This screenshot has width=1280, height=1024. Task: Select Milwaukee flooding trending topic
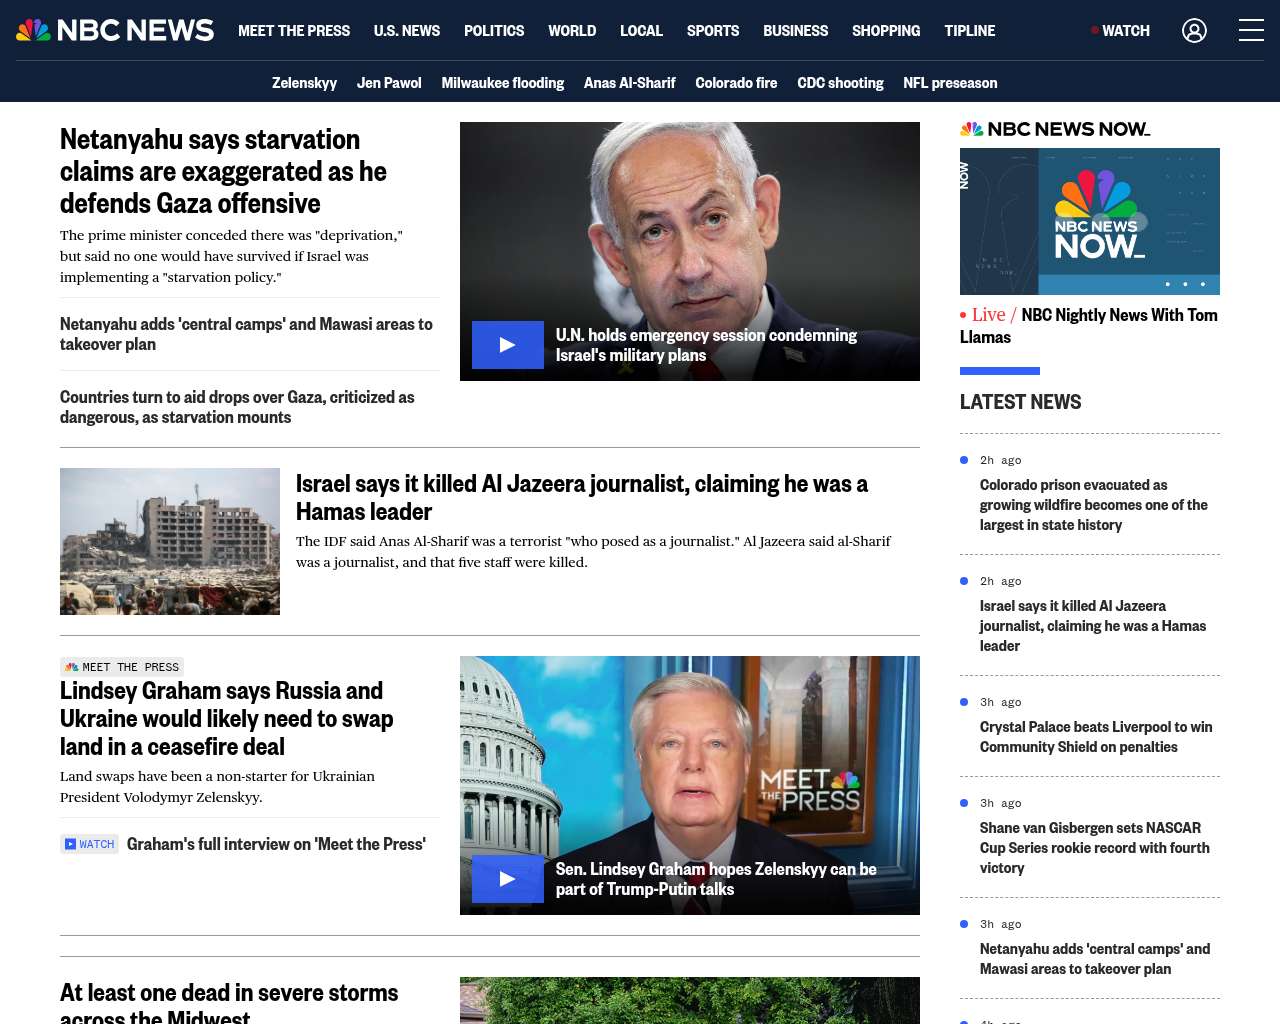[x=503, y=83]
